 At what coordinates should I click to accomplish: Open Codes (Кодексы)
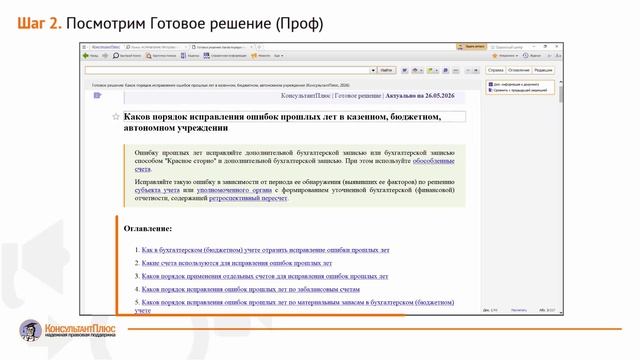pyautogui.click(x=190, y=56)
